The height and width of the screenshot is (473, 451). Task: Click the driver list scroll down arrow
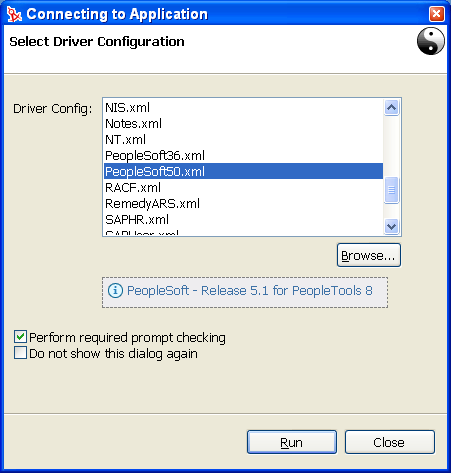[x=392, y=226]
